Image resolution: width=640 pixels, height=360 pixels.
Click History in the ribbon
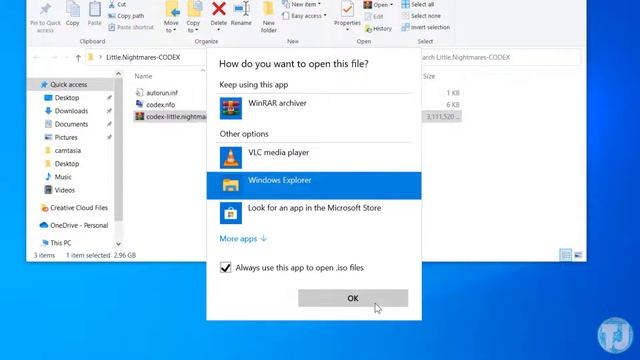pos(378,29)
